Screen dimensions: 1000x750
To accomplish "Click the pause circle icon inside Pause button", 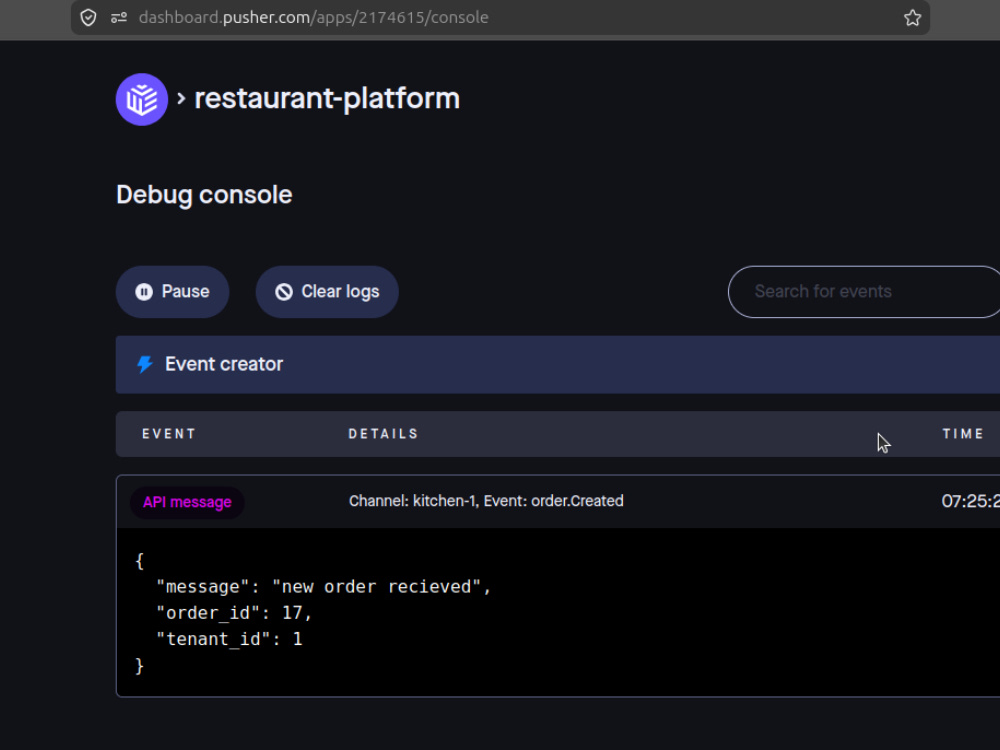I will (144, 292).
